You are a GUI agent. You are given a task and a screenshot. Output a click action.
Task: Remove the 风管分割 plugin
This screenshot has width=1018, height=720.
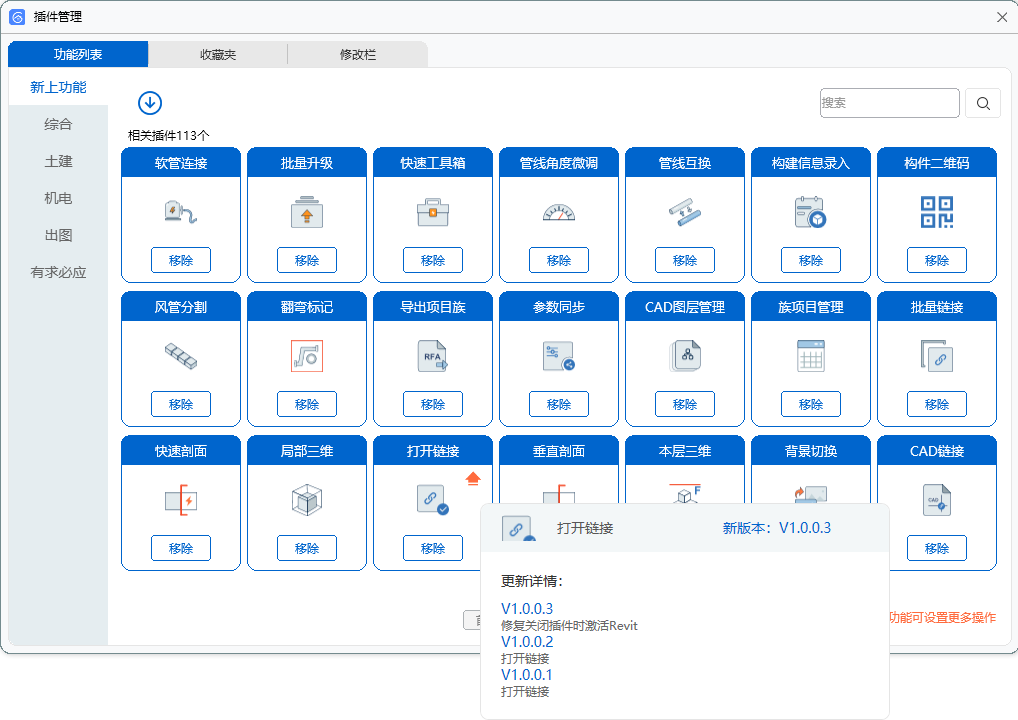point(181,404)
